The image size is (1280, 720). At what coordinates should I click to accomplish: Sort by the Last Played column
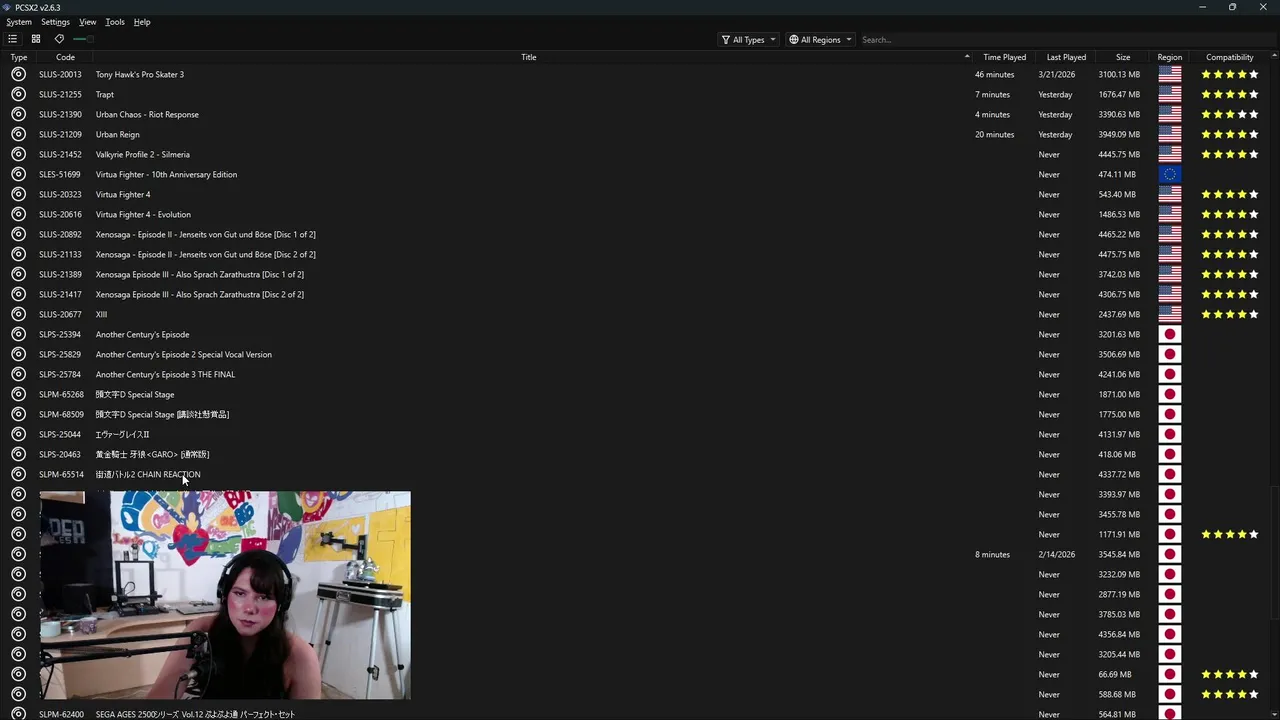click(x=1066, y=57)
